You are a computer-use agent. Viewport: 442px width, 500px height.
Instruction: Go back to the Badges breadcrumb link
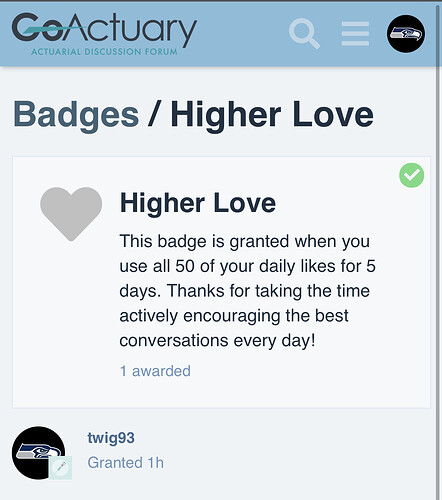point(76,115)
